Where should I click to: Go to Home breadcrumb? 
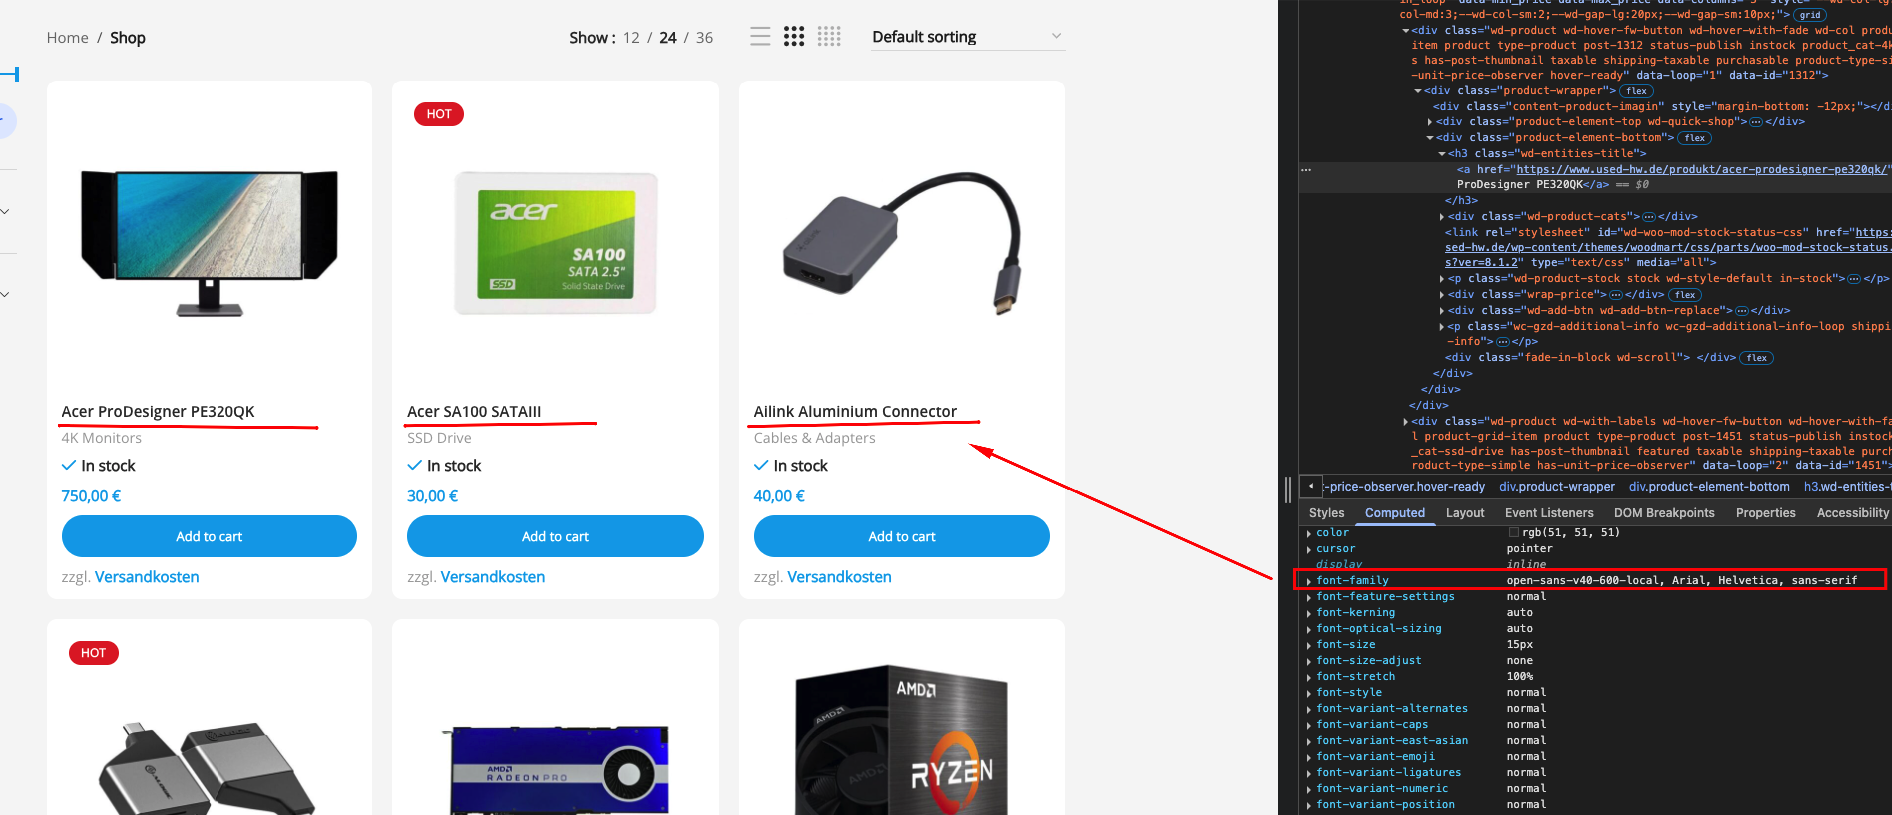pos(67,38)
